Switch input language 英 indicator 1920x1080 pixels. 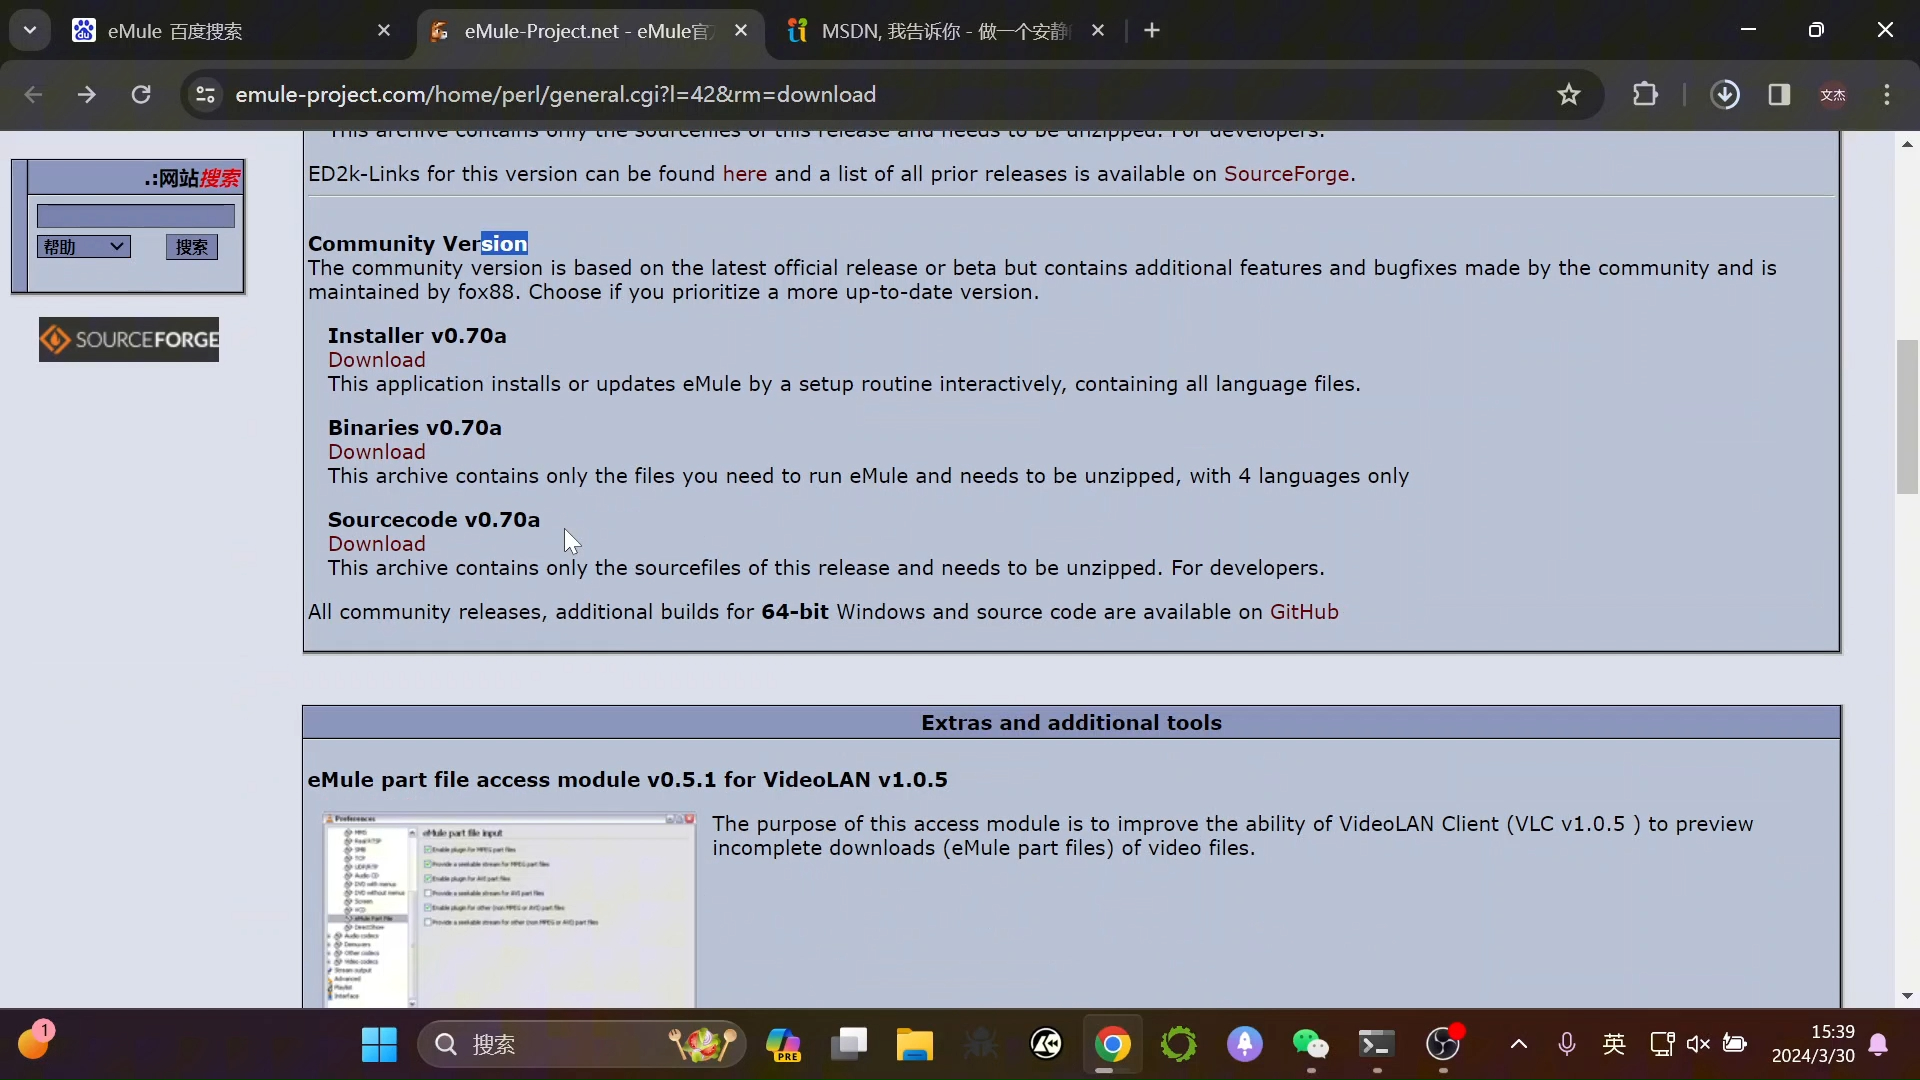tap(1614, 1045)
